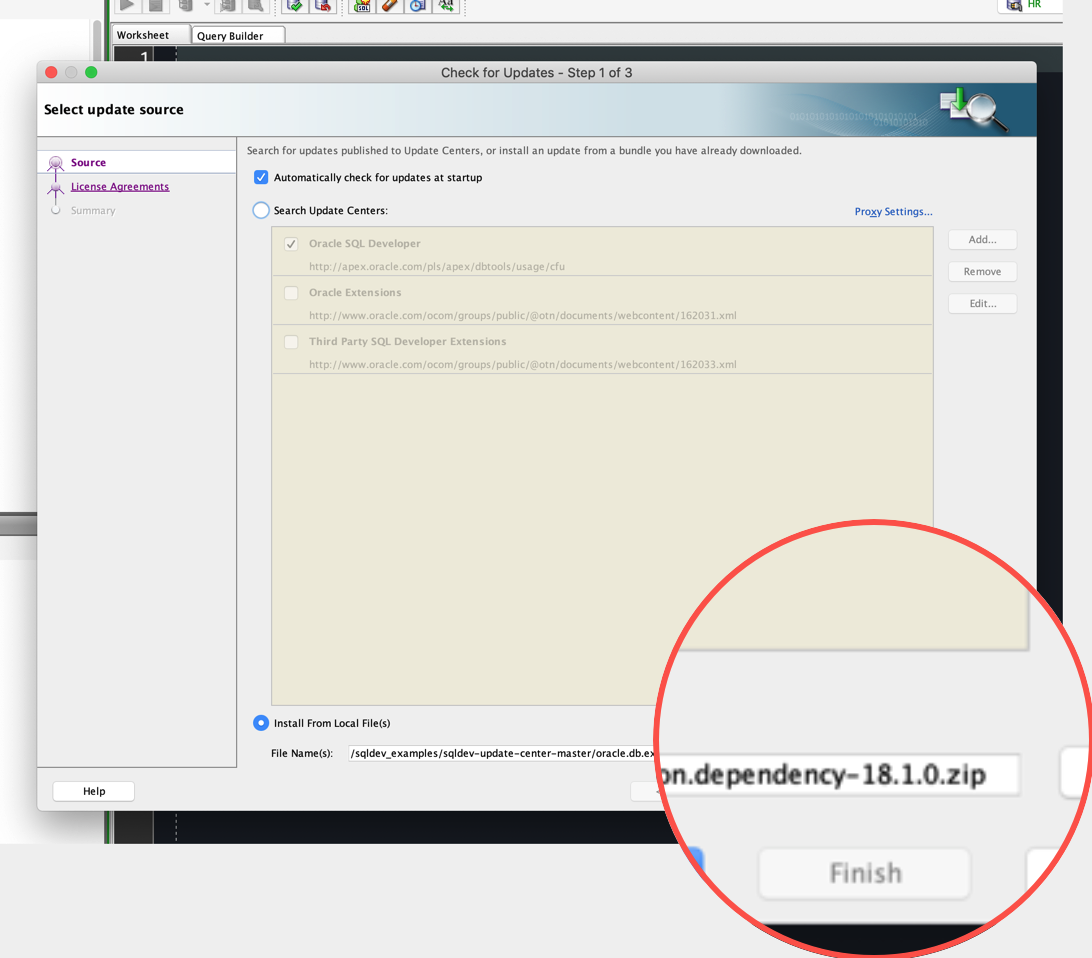
Task: Click the dialog title 'Check for Updates - Step 1 of 3'
Action: point(536,72)
